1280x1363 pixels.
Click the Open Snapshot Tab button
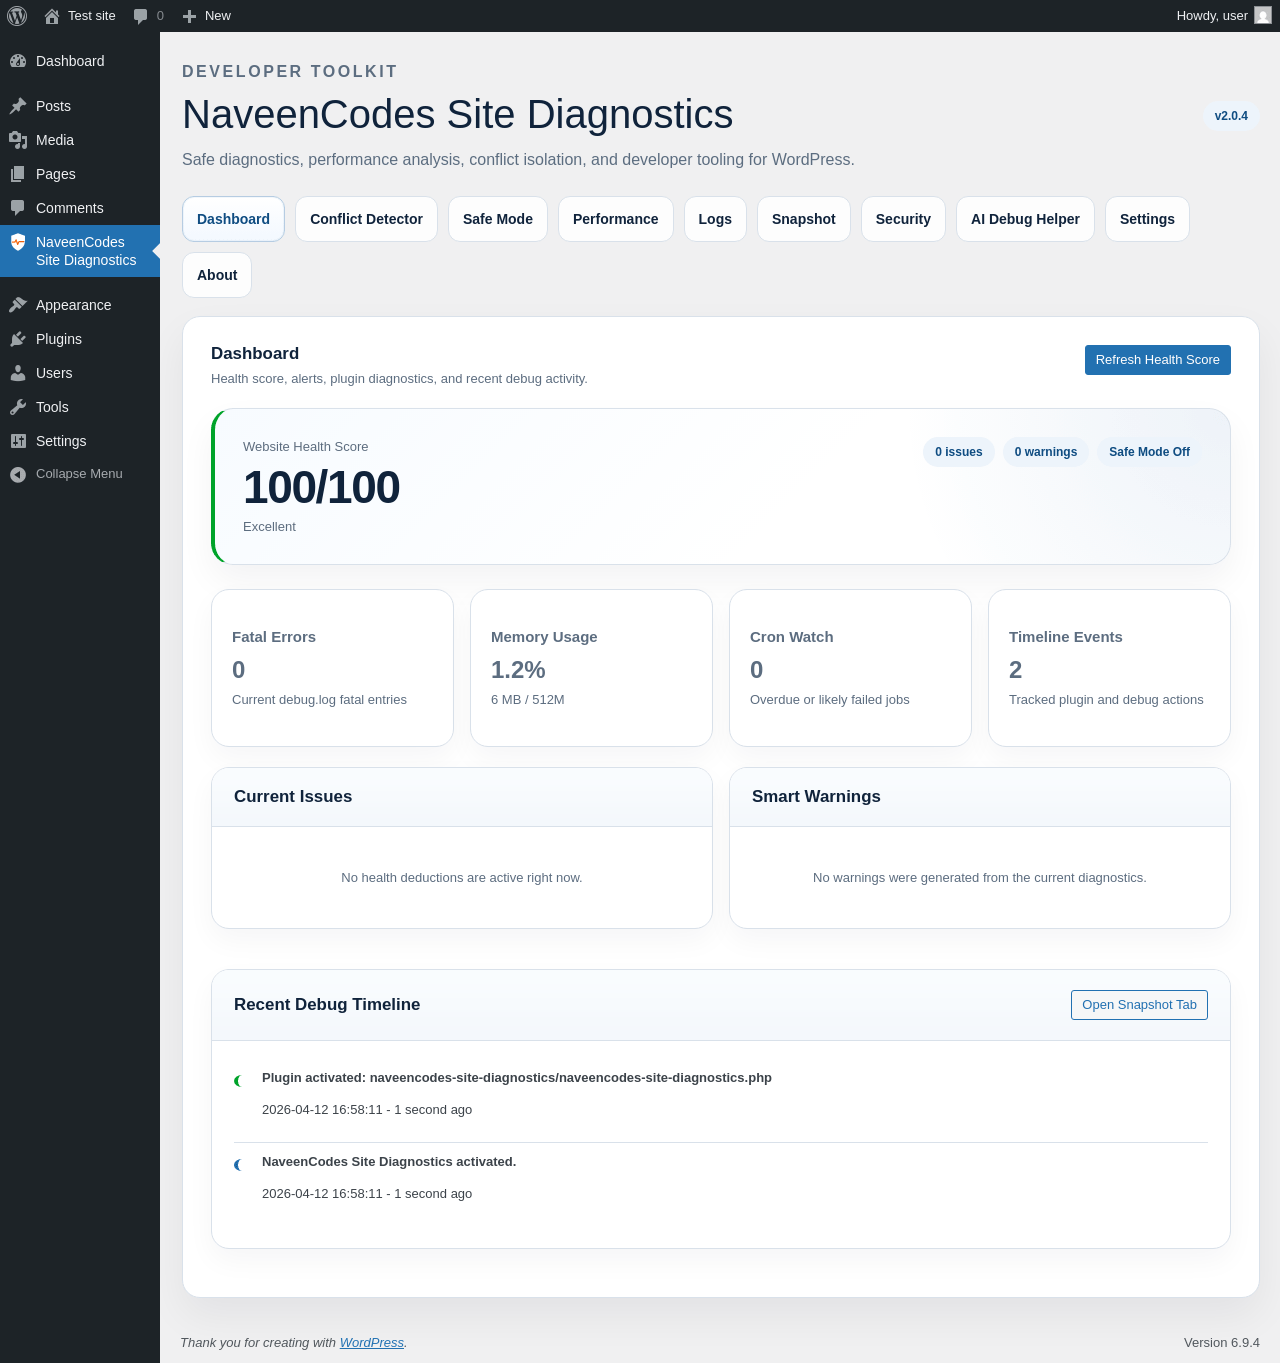[x=1139, y=1005]
